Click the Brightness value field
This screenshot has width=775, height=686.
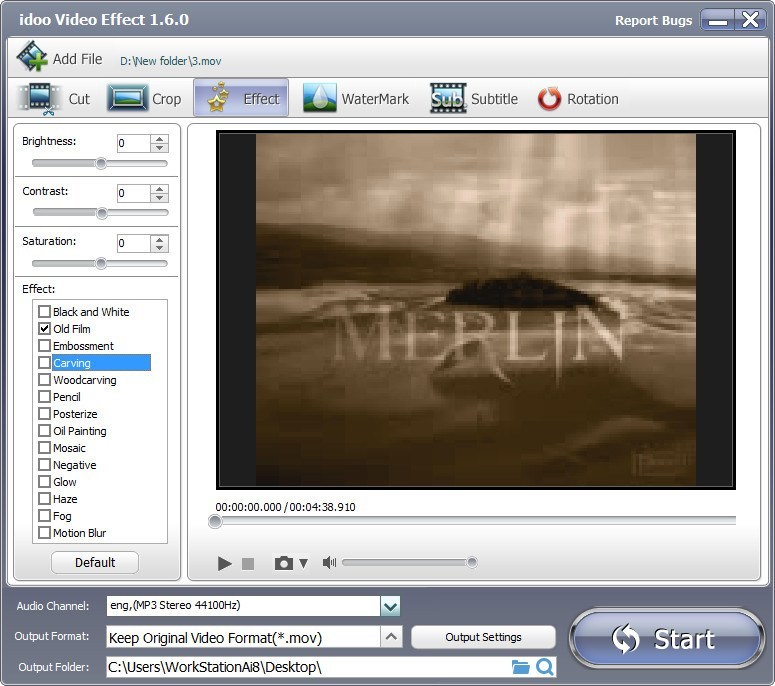133,143
